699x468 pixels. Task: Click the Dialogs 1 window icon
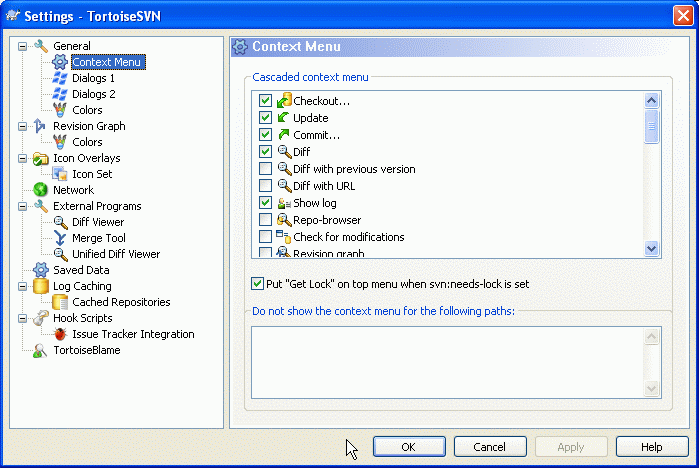[x=60, y=78]
